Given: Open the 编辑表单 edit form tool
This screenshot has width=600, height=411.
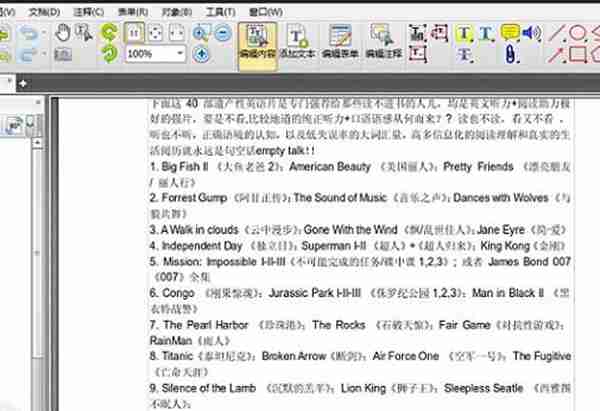Looking at the screenshot, I should tap(340, 41).
